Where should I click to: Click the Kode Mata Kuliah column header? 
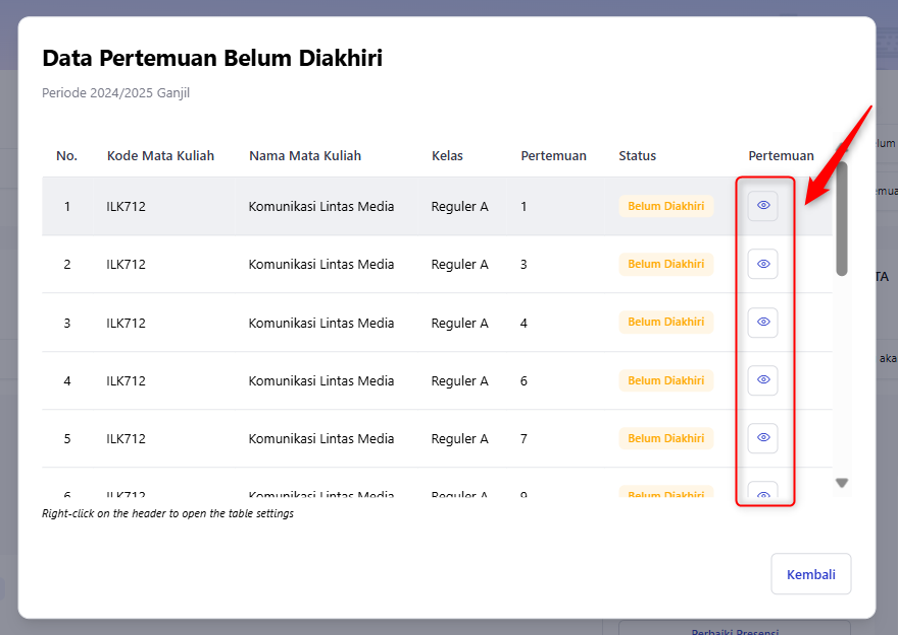(x=160, y=156)
